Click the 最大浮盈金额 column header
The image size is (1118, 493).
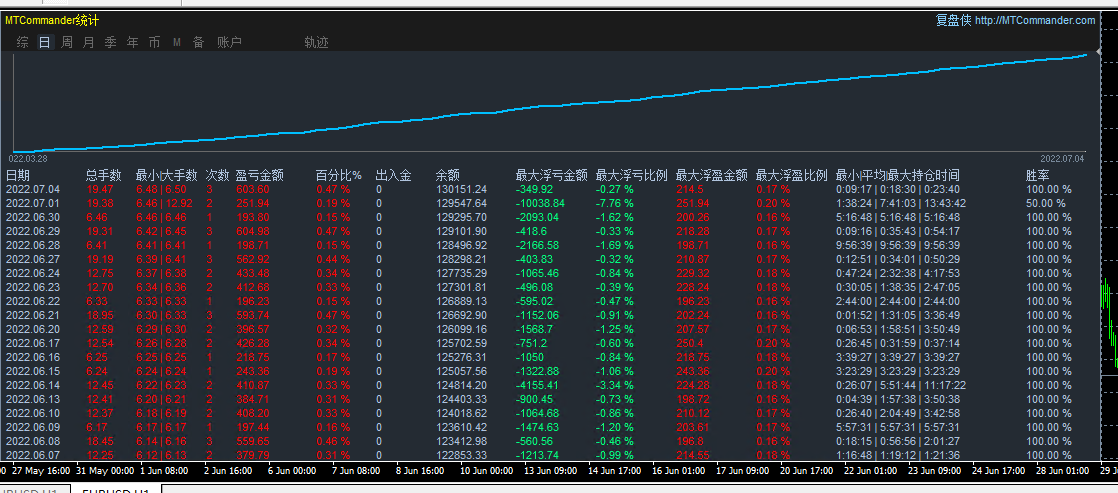tap(712, 176)
